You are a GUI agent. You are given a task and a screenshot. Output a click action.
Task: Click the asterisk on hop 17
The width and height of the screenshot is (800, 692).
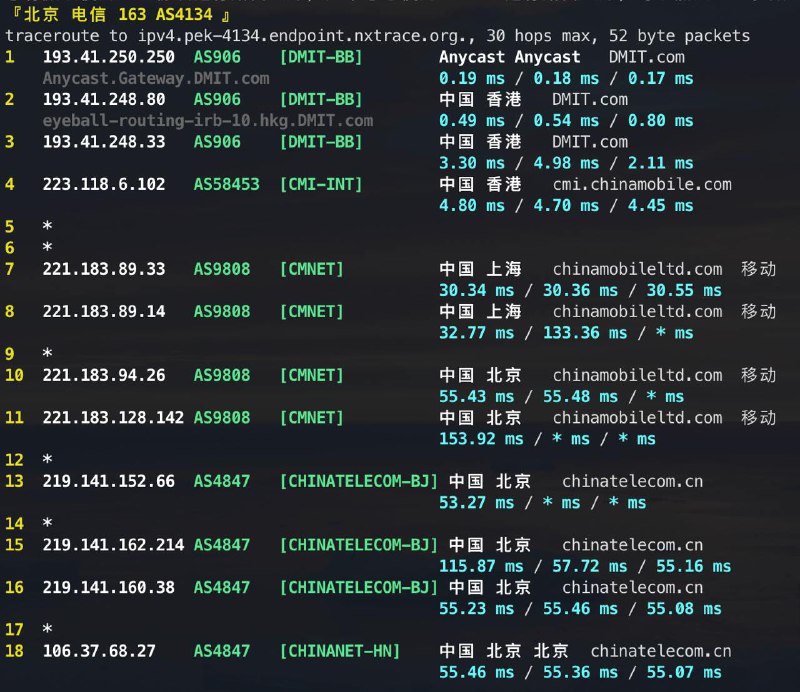point(47,629)
